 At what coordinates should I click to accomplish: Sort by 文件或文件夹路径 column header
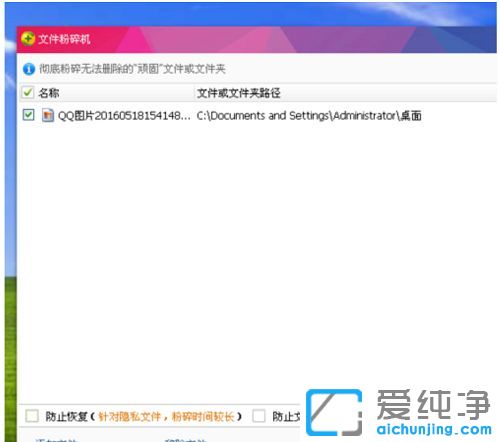239,93
